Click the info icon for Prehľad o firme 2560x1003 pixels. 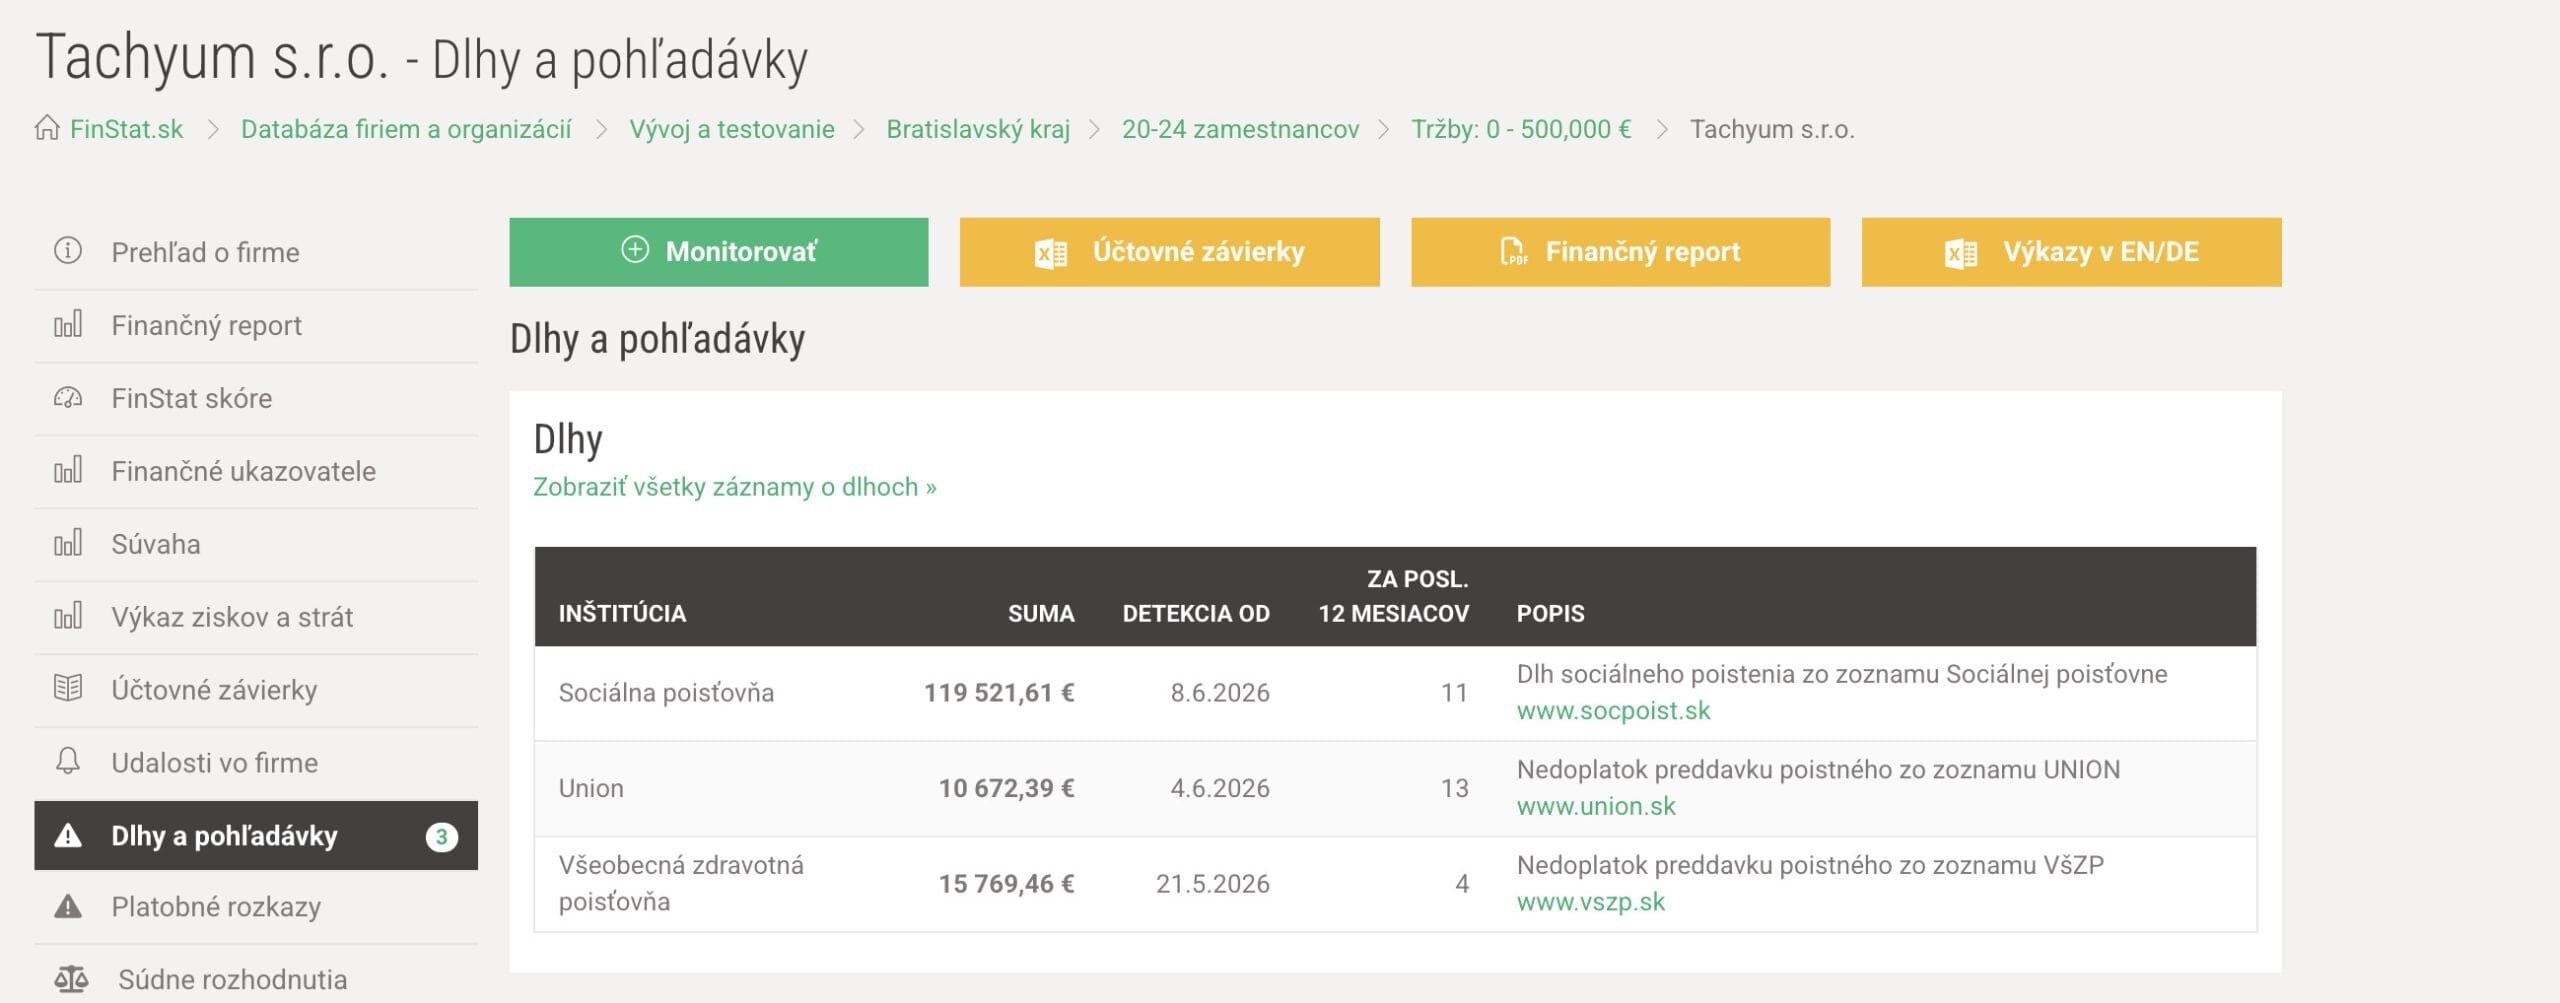click(68, 250)
